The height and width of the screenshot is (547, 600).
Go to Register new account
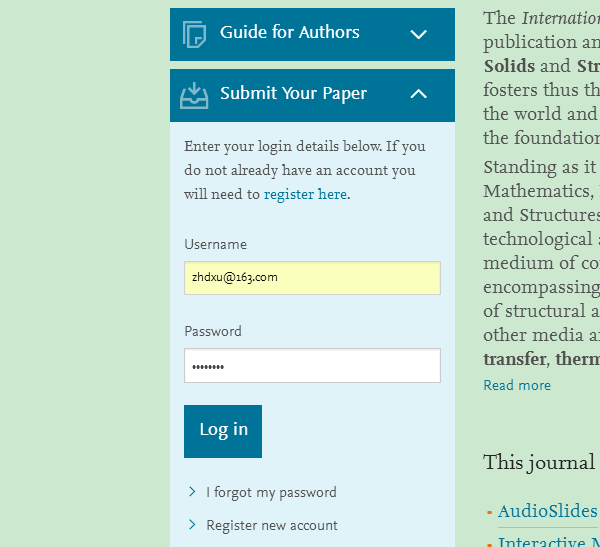(x=272, y=525)
